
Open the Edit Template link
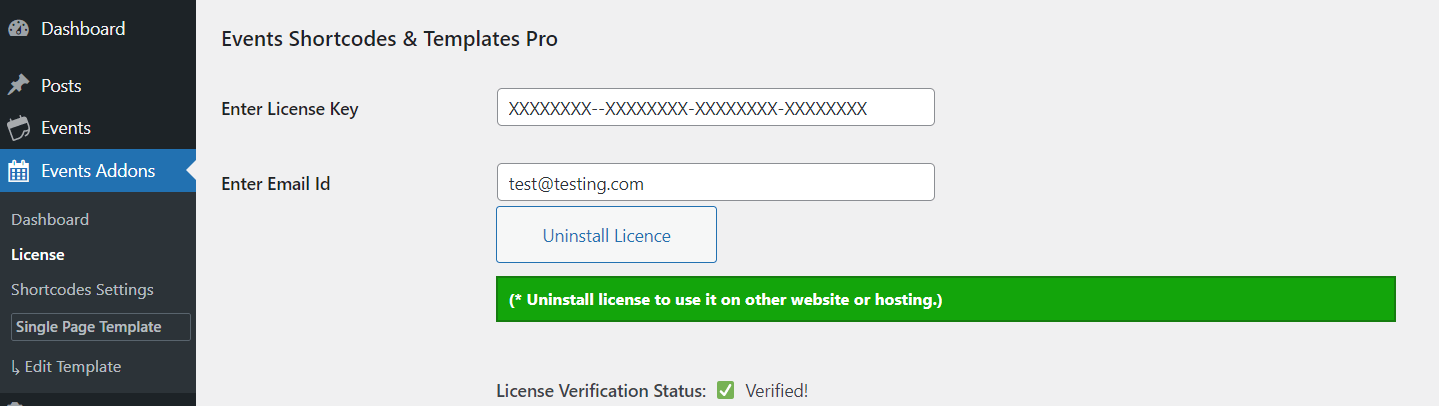(73, 367)
